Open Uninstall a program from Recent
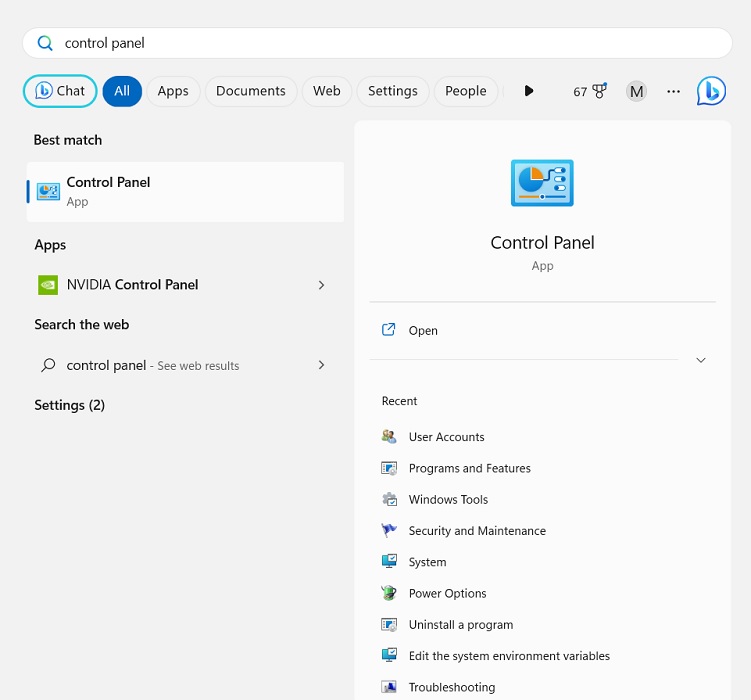Viewport: 751px width, 700px height. 461,625
